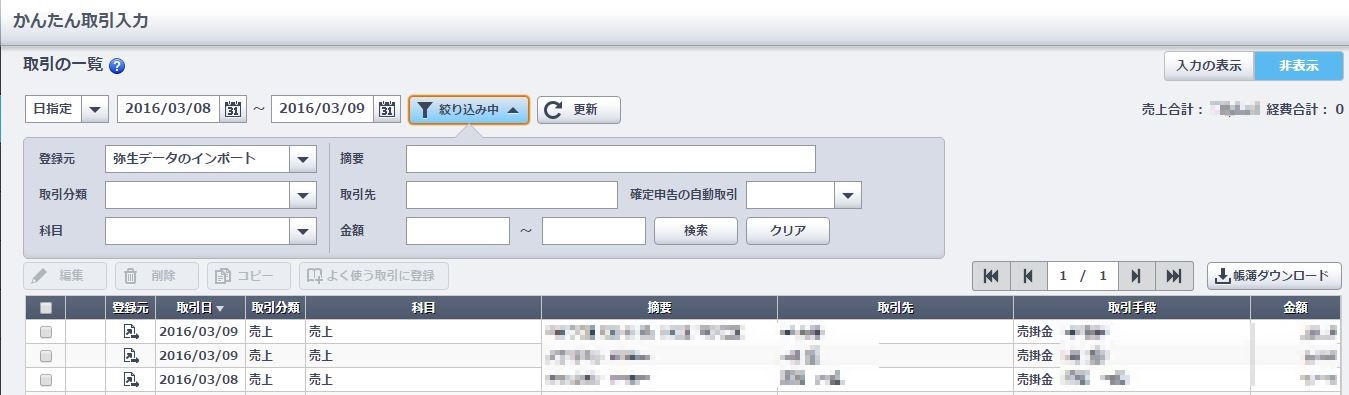Click the 帳簿ダウンロード button
This screenshot has height=395, width=1349.
click(x=1274, y=276)
